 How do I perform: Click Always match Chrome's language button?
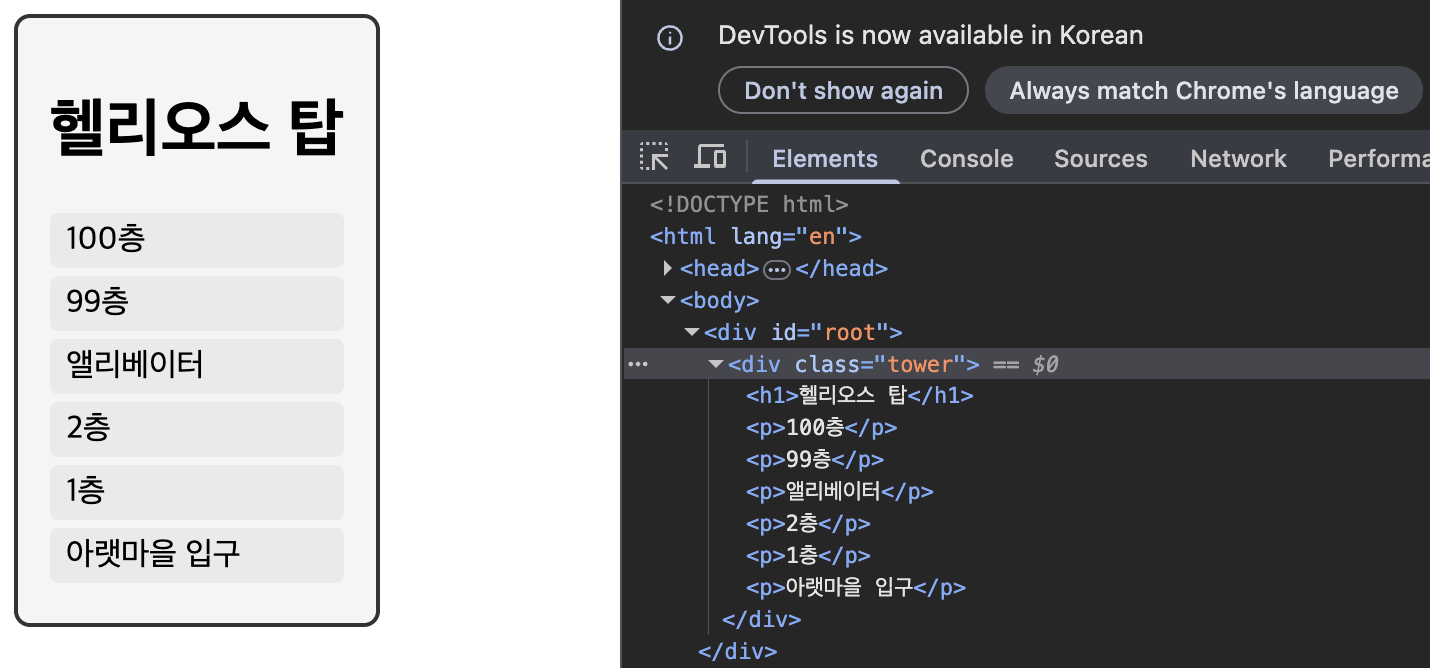[1204, 91]
